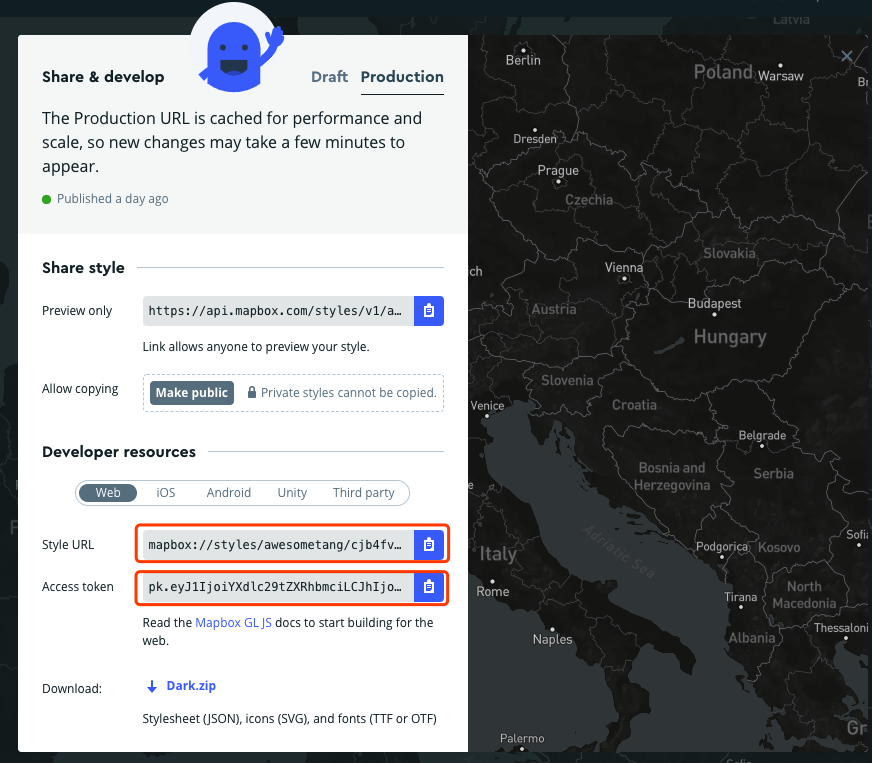872x763 pixels.
Task: Click the Access token field
Action: [x=278, y=587]
